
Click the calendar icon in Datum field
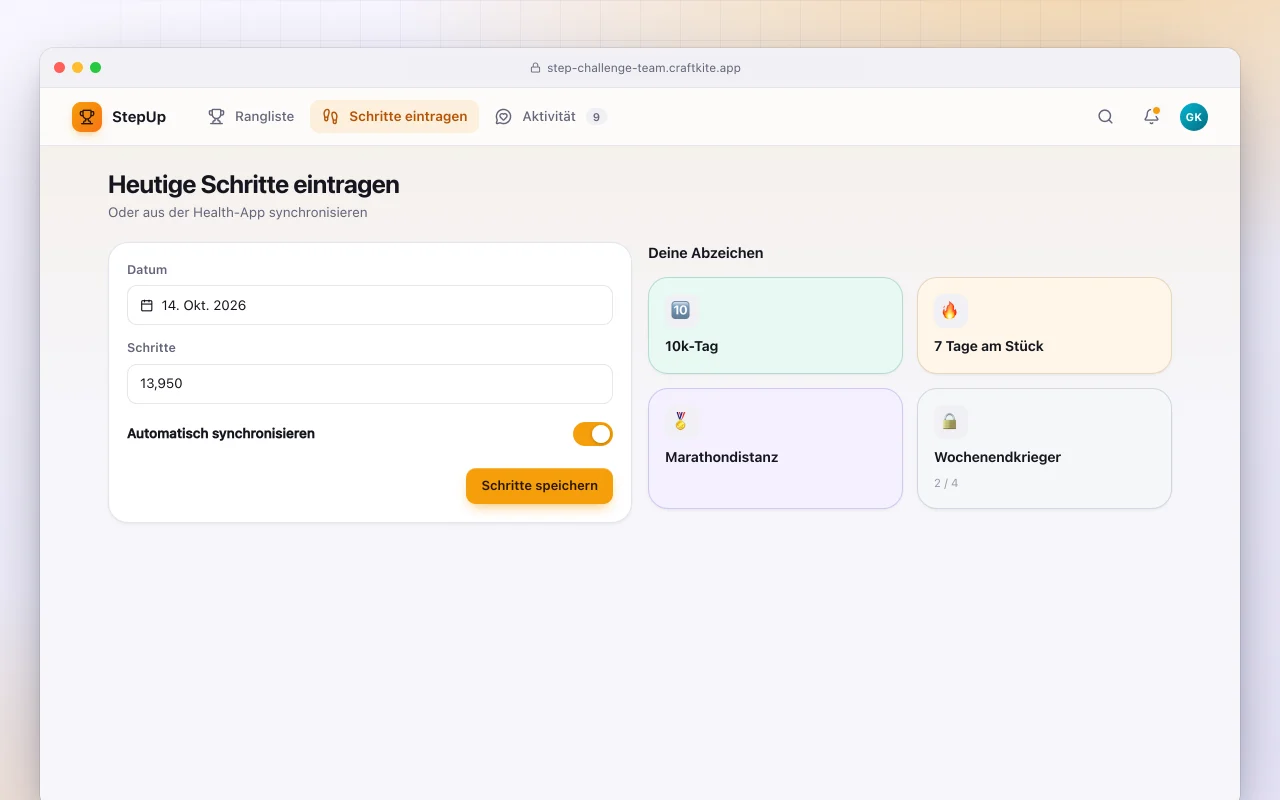click(x=147, y=305)
